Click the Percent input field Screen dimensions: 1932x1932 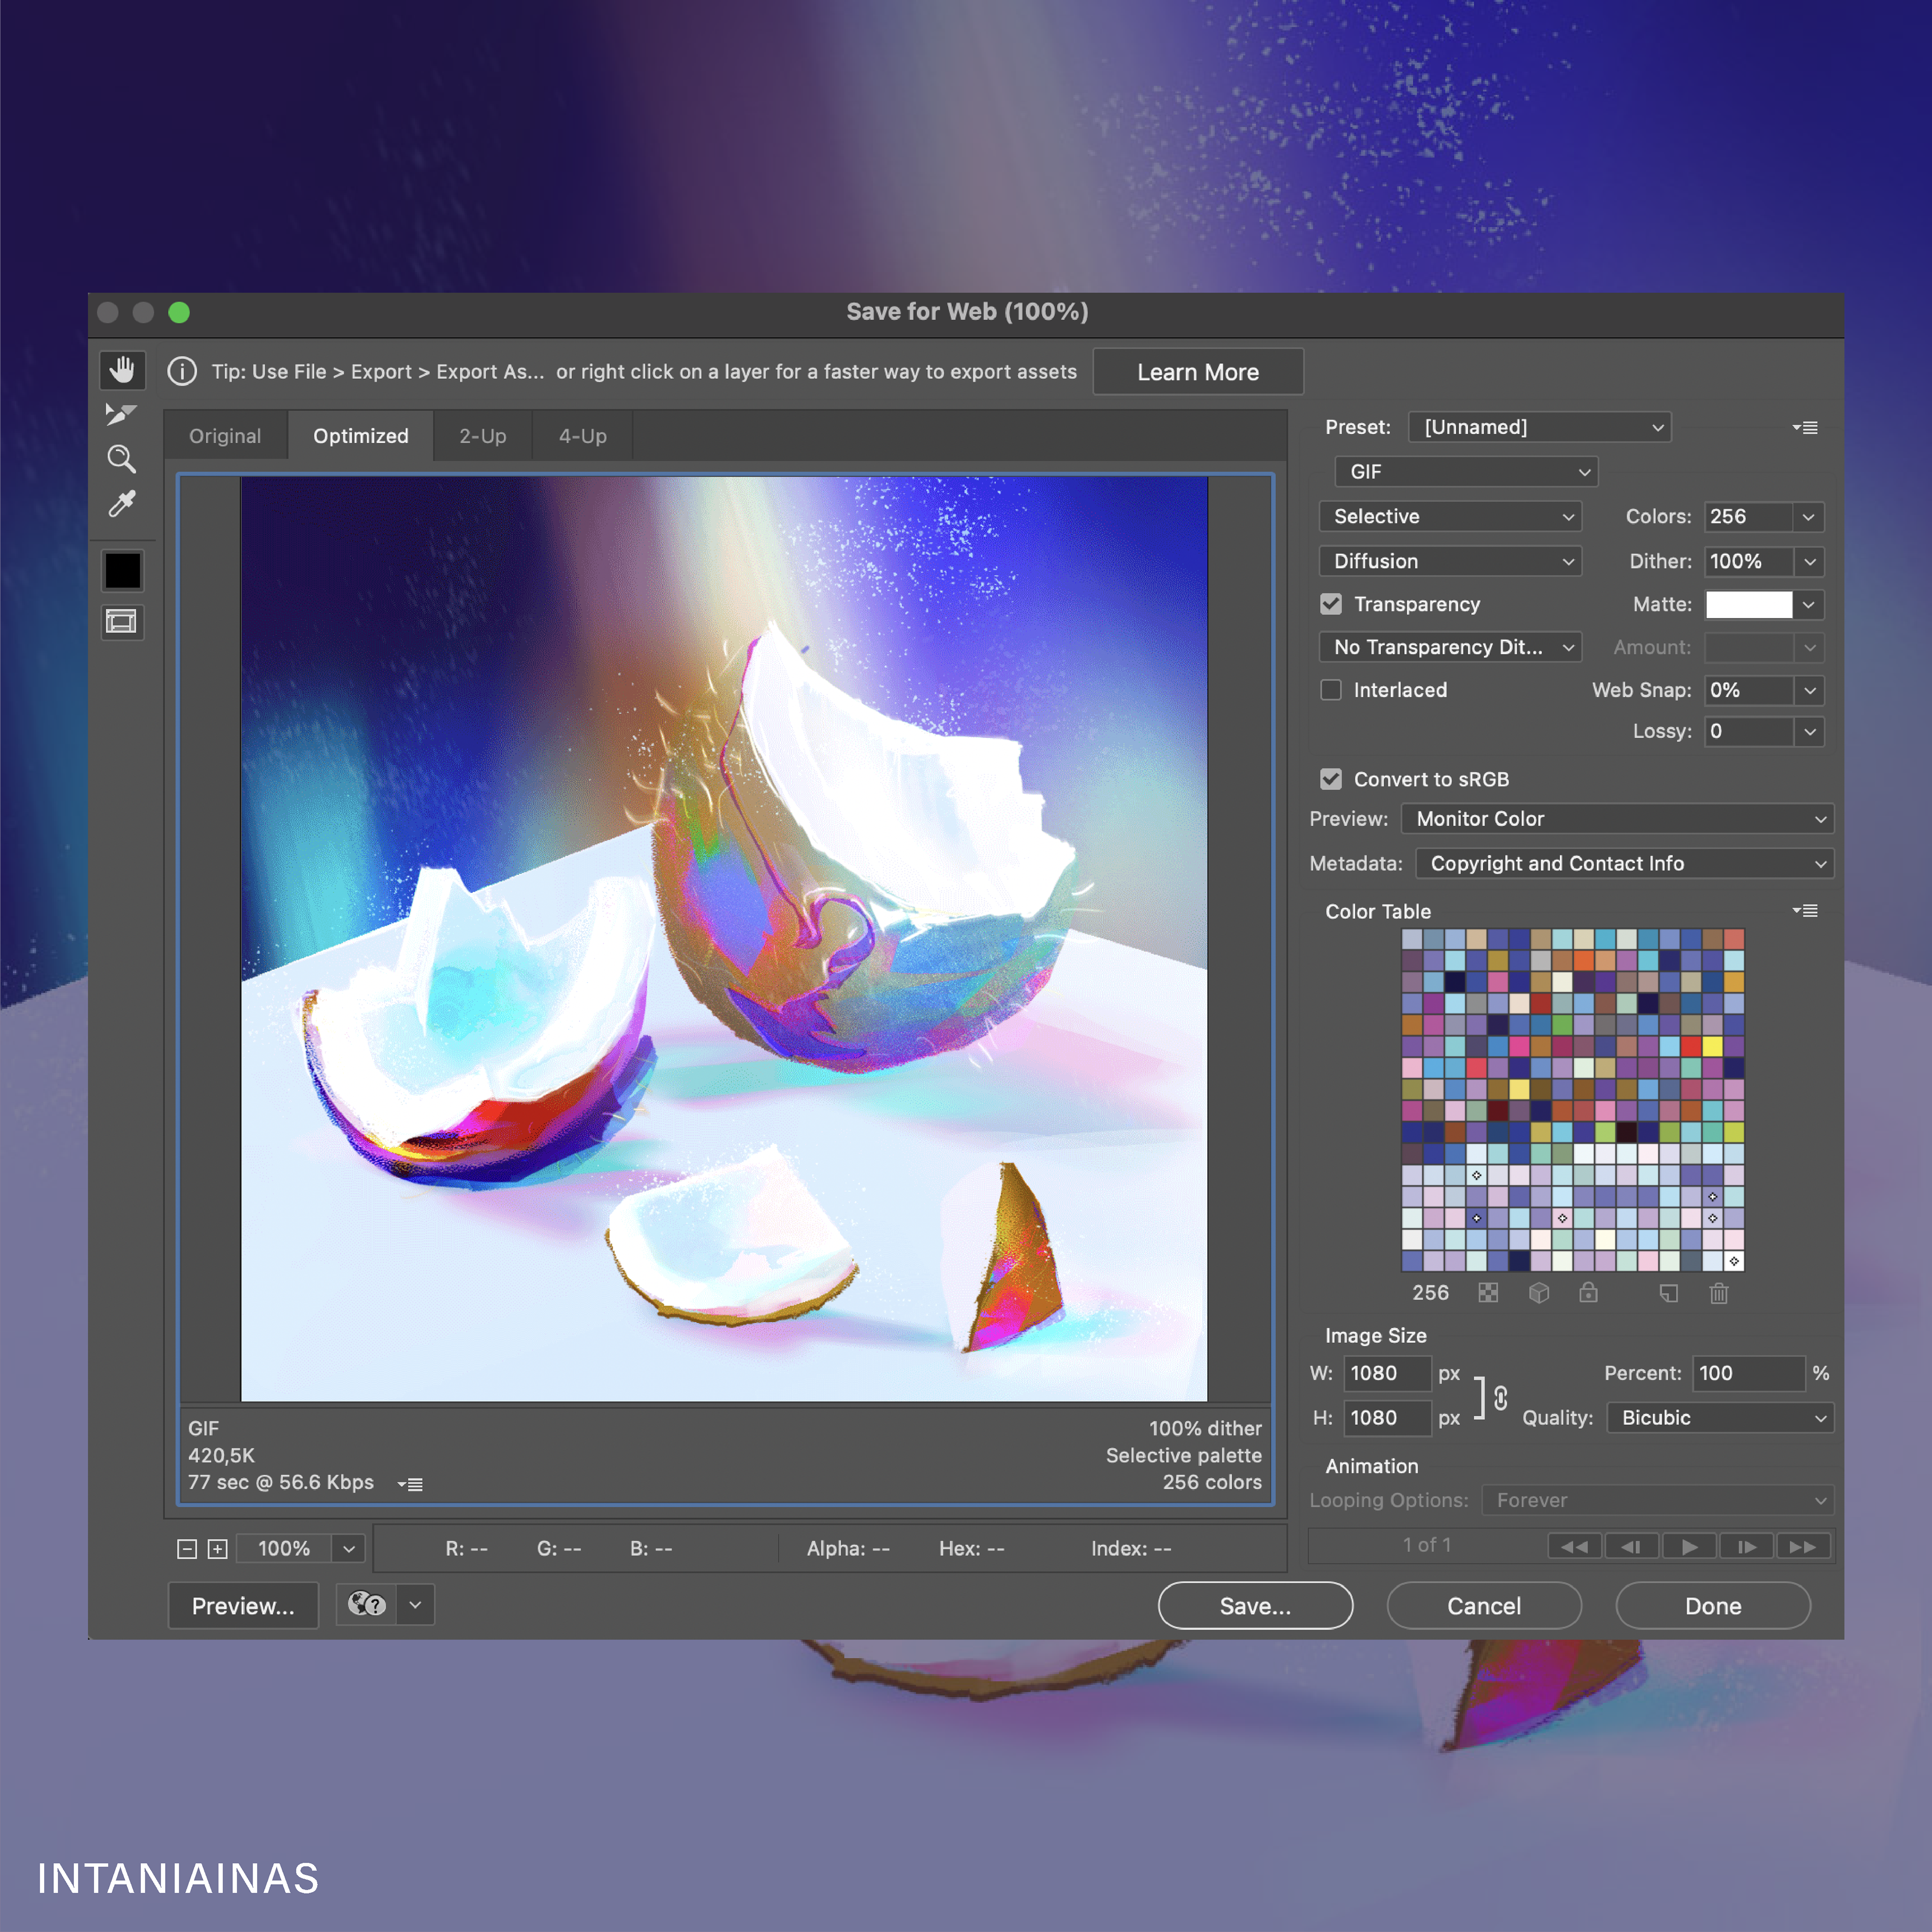pos(1748,1374)
